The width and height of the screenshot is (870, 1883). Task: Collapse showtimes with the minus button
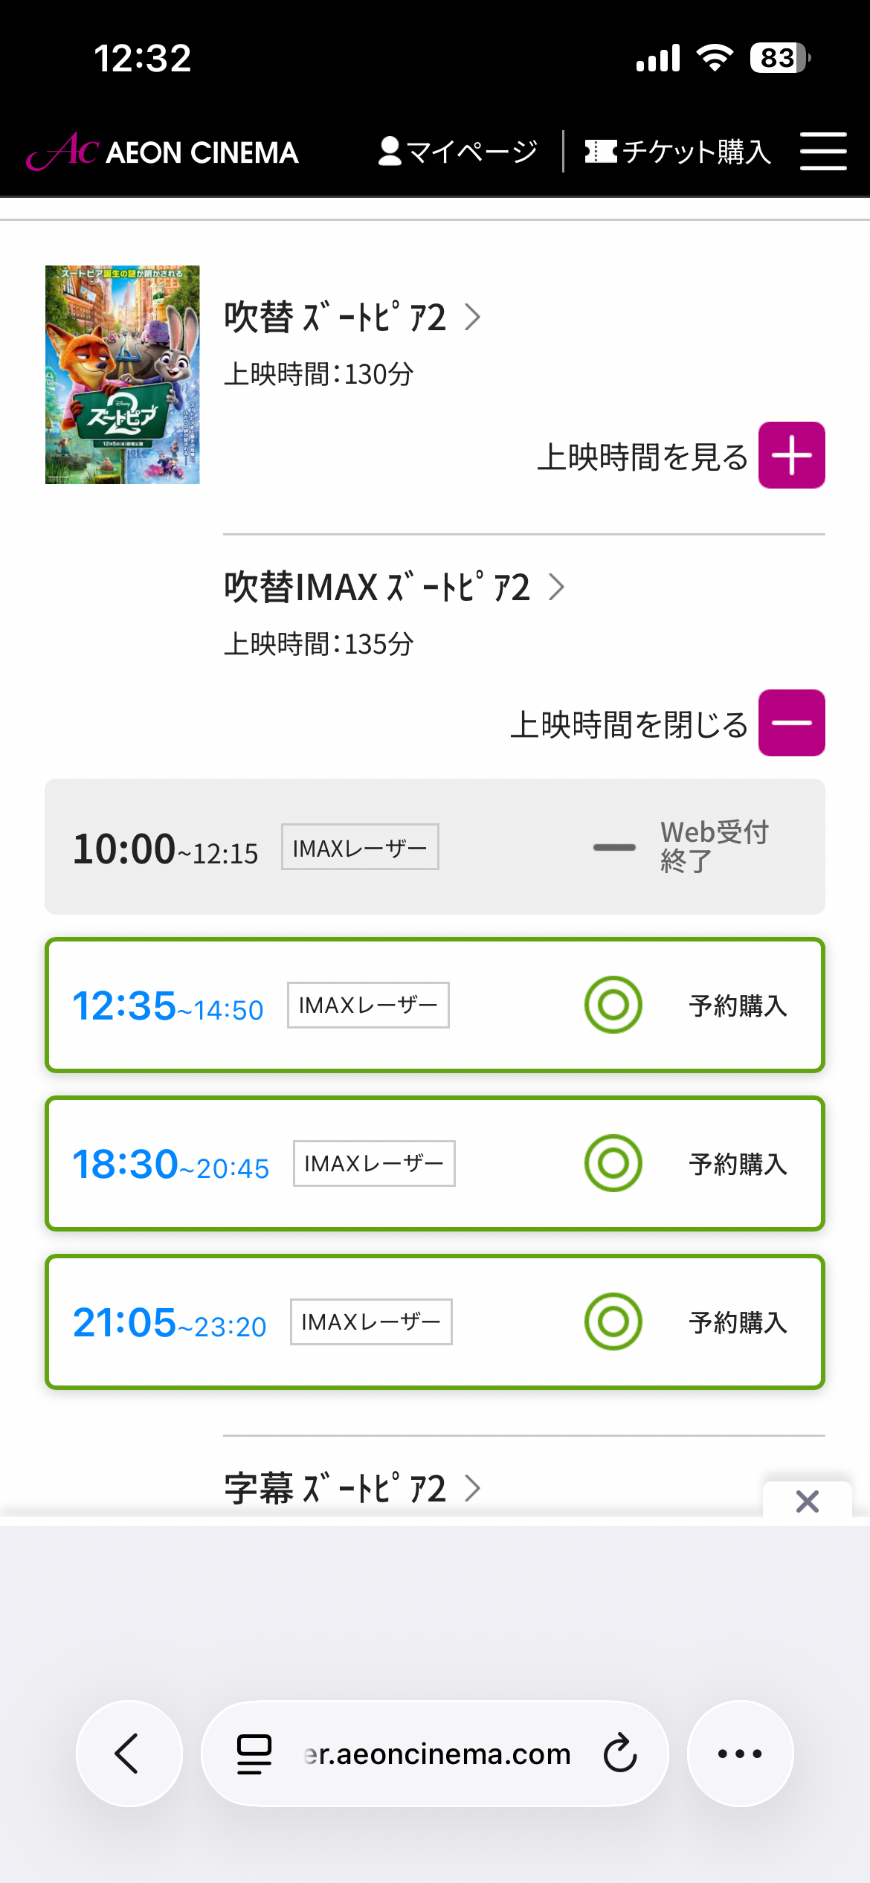point(791,723)
